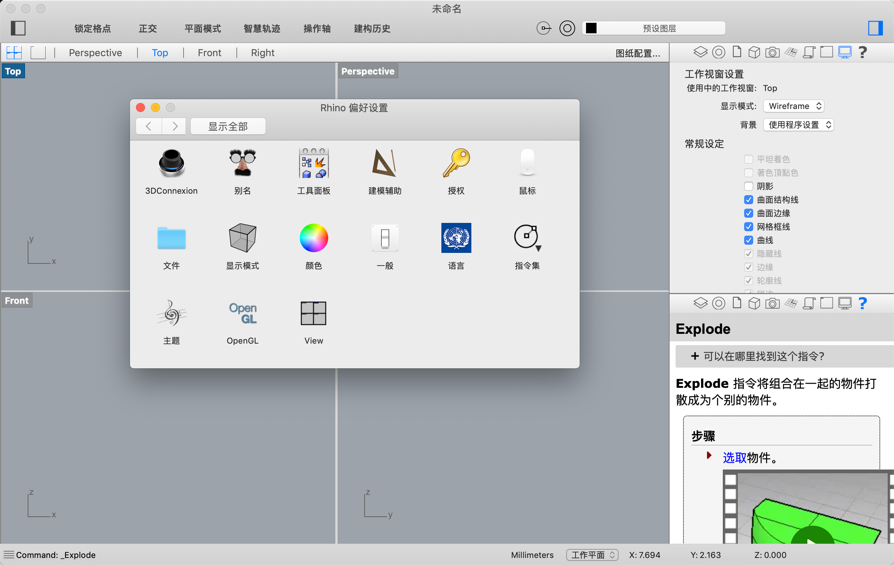Open the 预设图层 layer selector
This screenshot has height=565, width=894.
(653, 28)
